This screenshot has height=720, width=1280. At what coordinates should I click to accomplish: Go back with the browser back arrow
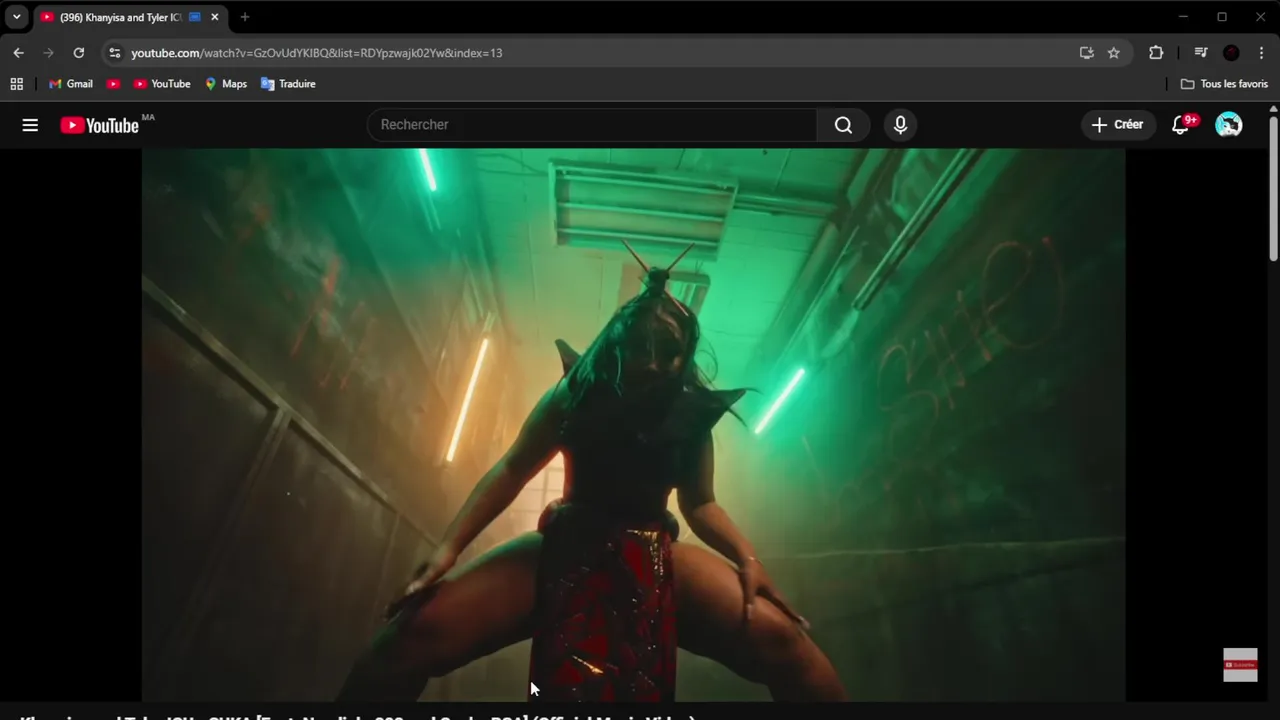point(18,53)
